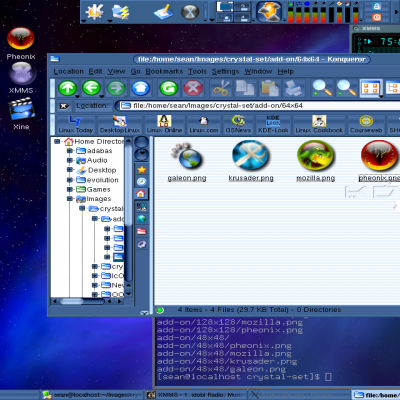Open the Linux Cookbook bookmark
The image size is (400, 400).
[x=319, y=124]
